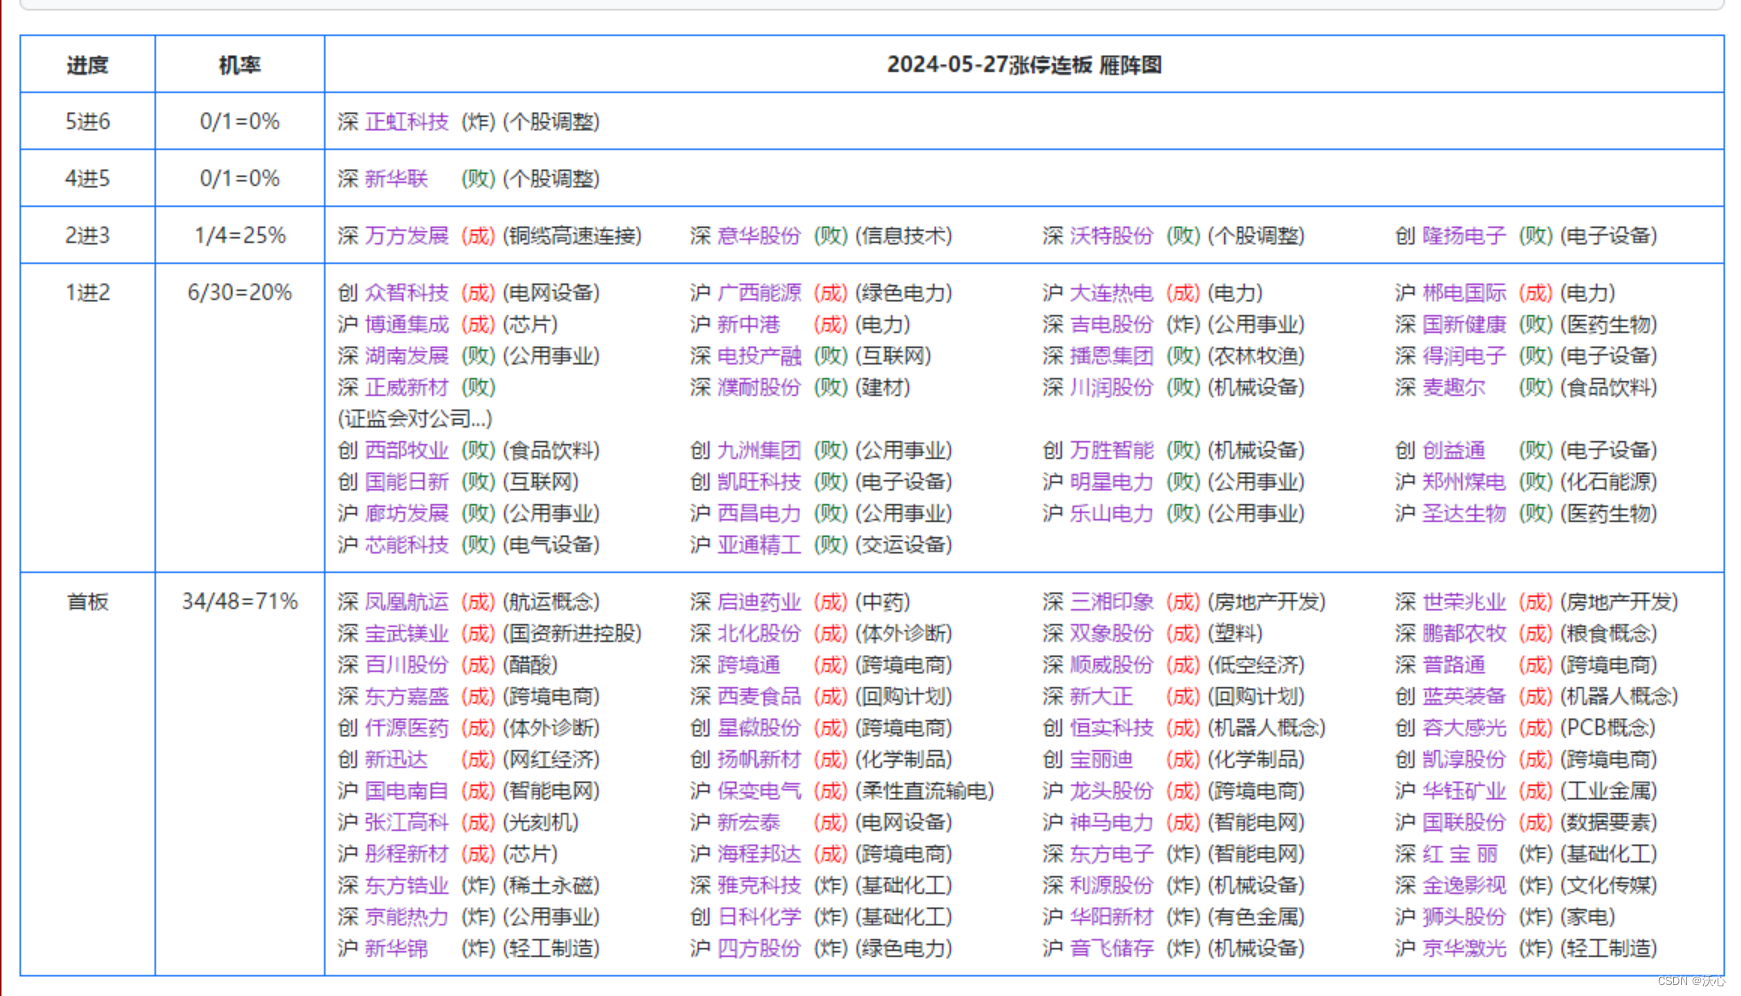Click the 国电南自 stock link
Viewport: 1741px width, 996px height.
tap(406, 791)
